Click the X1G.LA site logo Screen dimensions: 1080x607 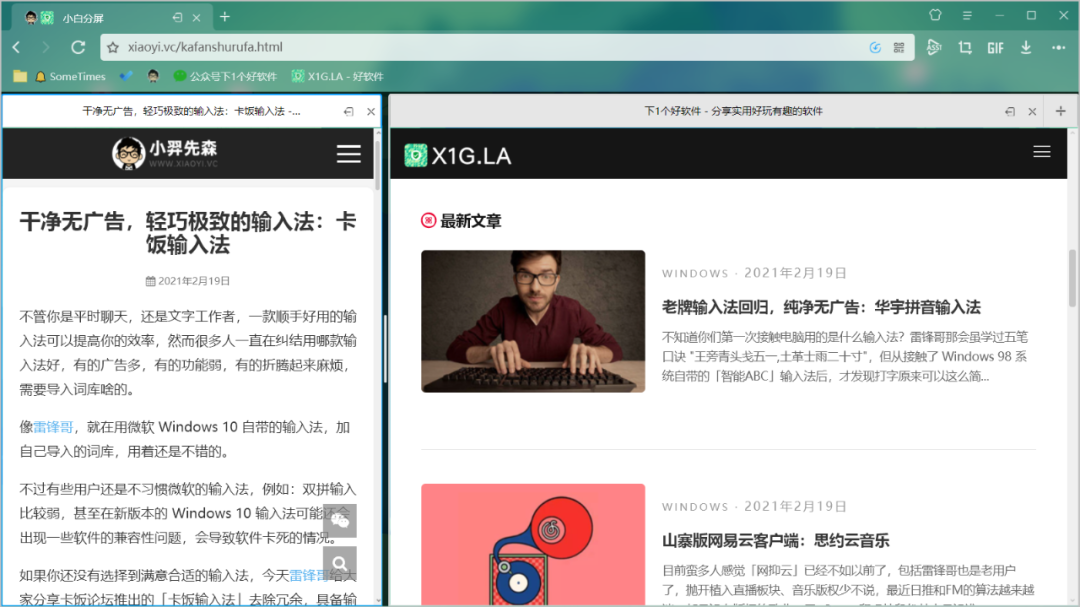tap(458, 156)
